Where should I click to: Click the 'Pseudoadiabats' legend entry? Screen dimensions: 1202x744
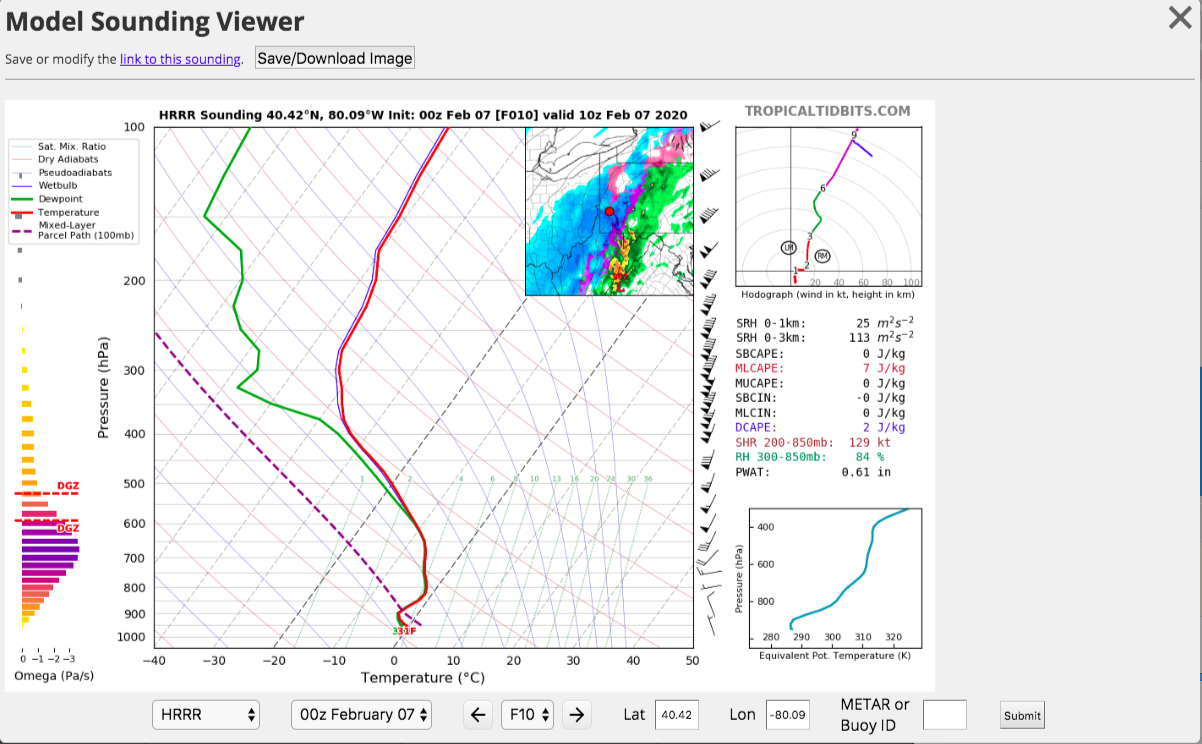pyautogui.click(x=75, y=173)
